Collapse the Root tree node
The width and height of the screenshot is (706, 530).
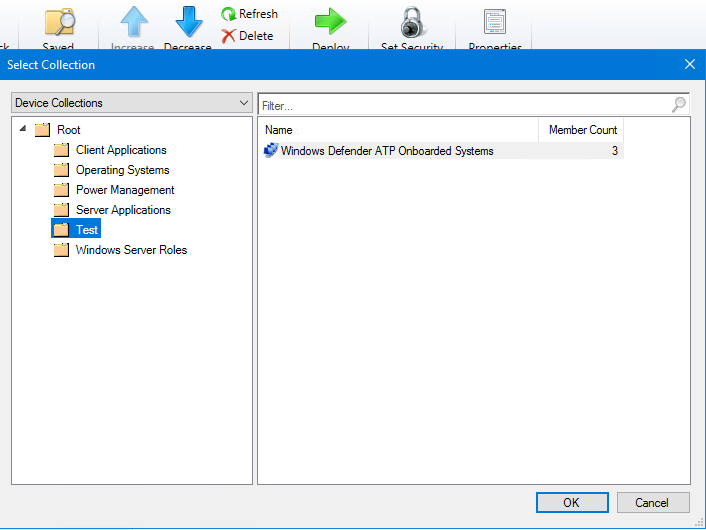[x=23, y=129]
